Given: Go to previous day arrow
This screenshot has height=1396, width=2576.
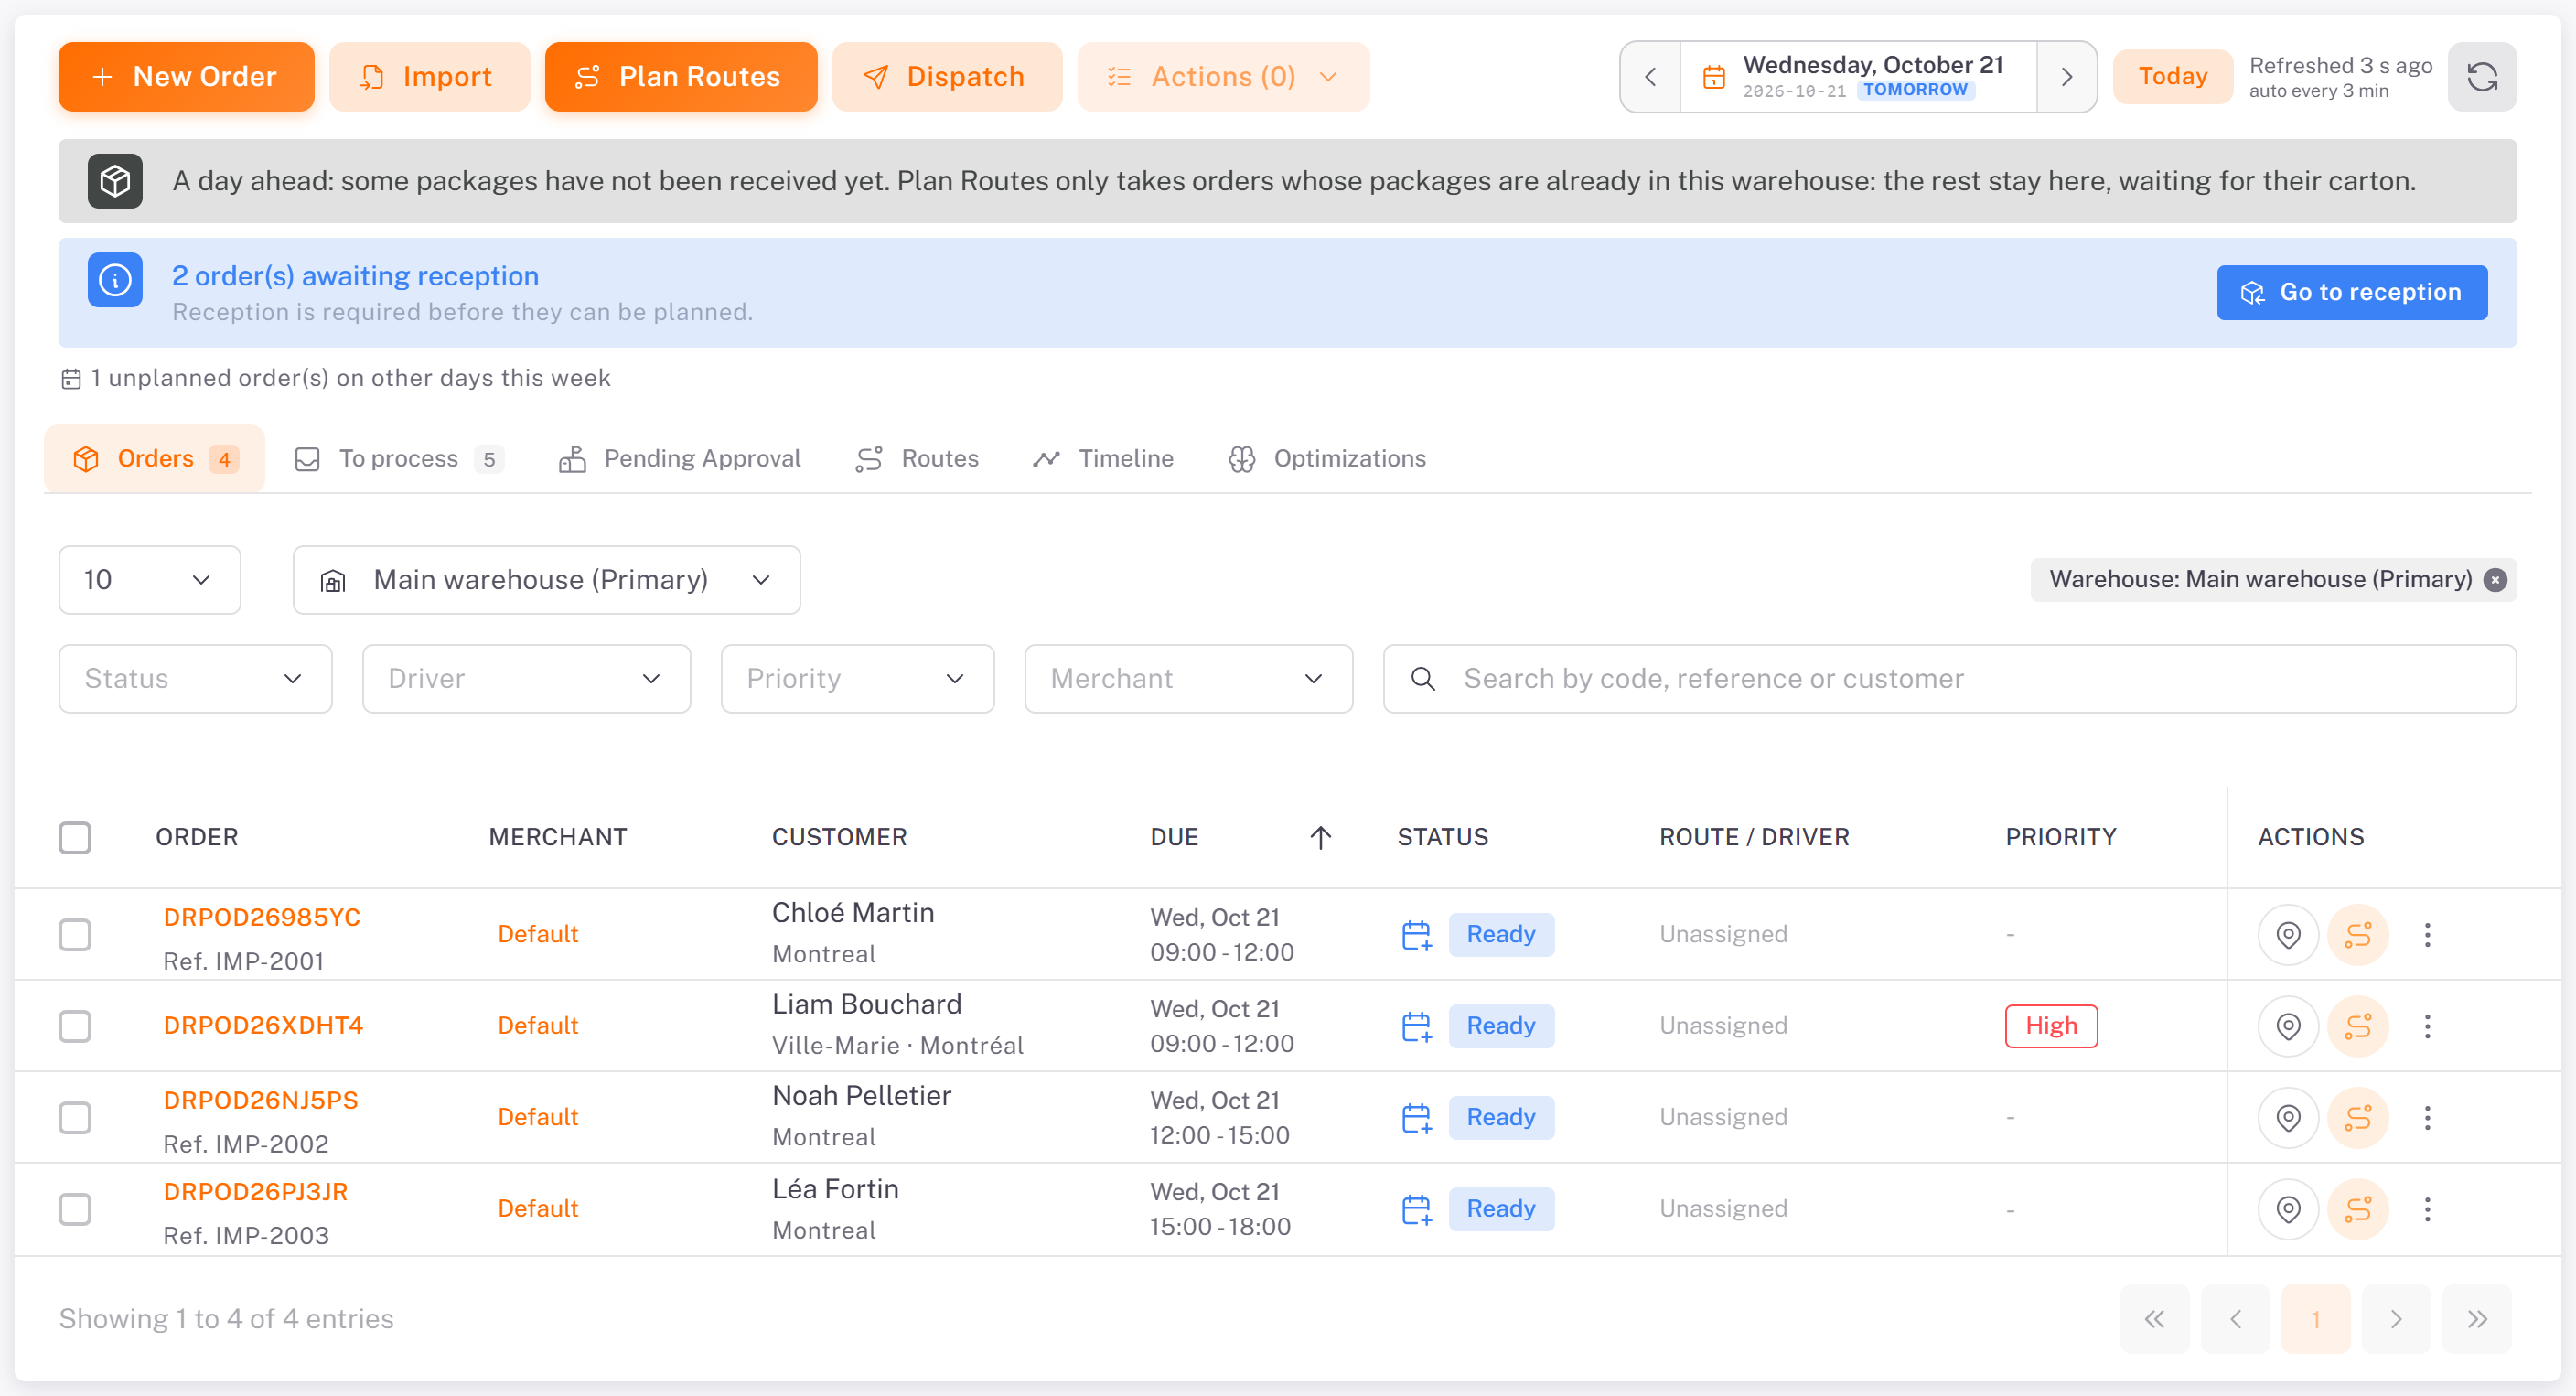Looking at the screenshot, I should [1650, 77].
